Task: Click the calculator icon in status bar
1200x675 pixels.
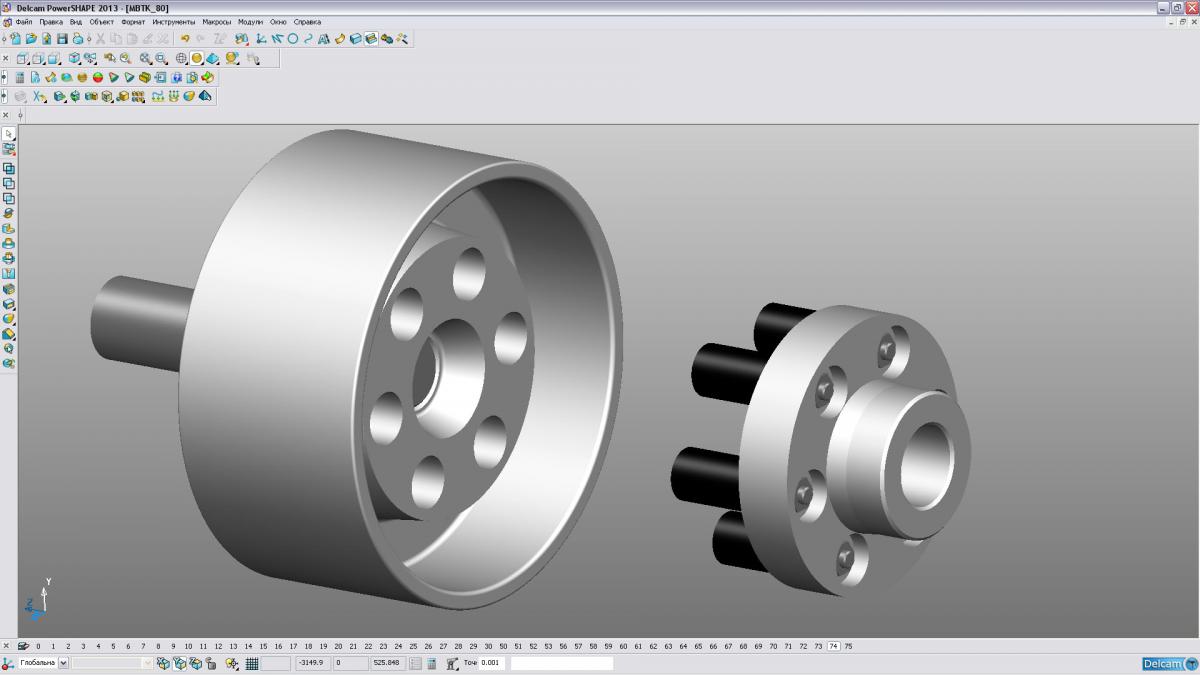Action: coord(431,663)
